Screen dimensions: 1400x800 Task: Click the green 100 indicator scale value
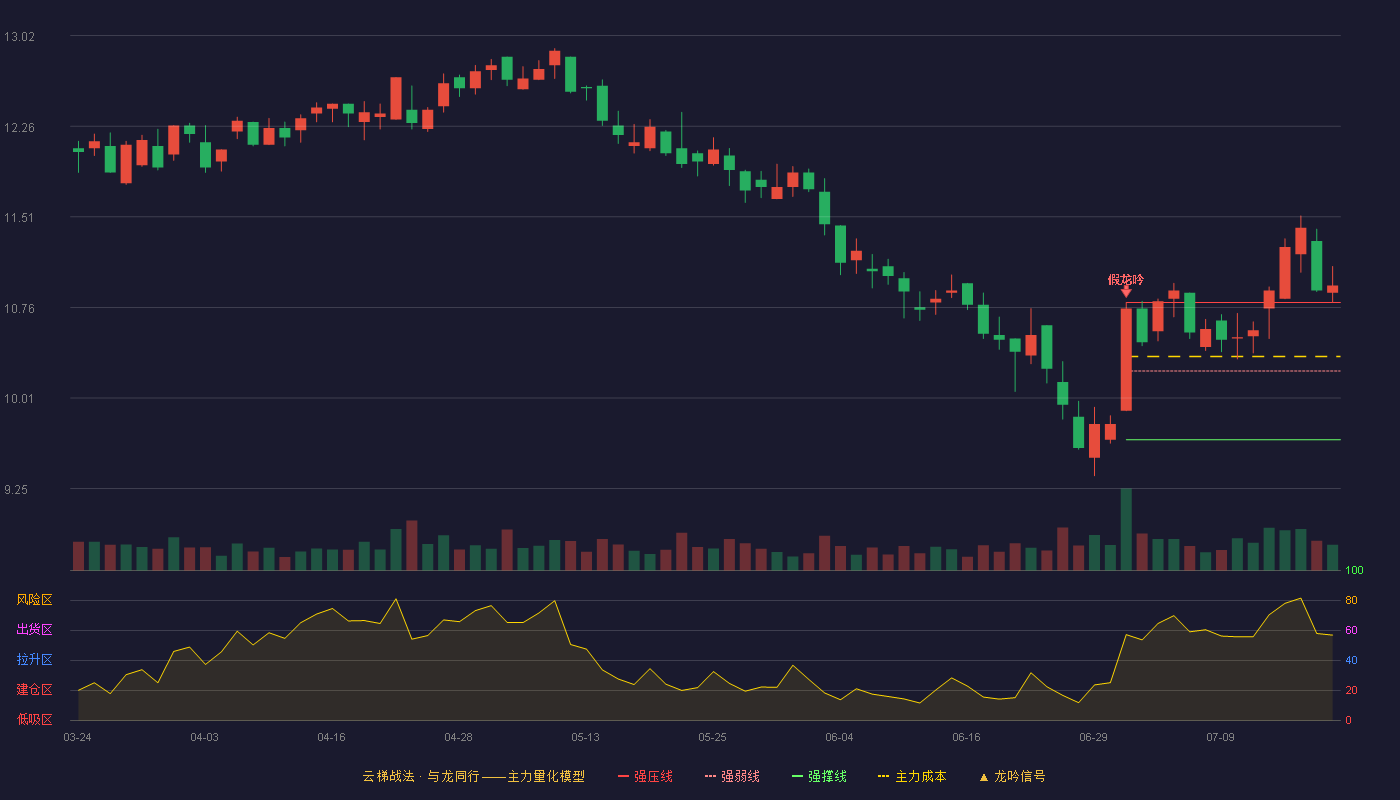1354,570
